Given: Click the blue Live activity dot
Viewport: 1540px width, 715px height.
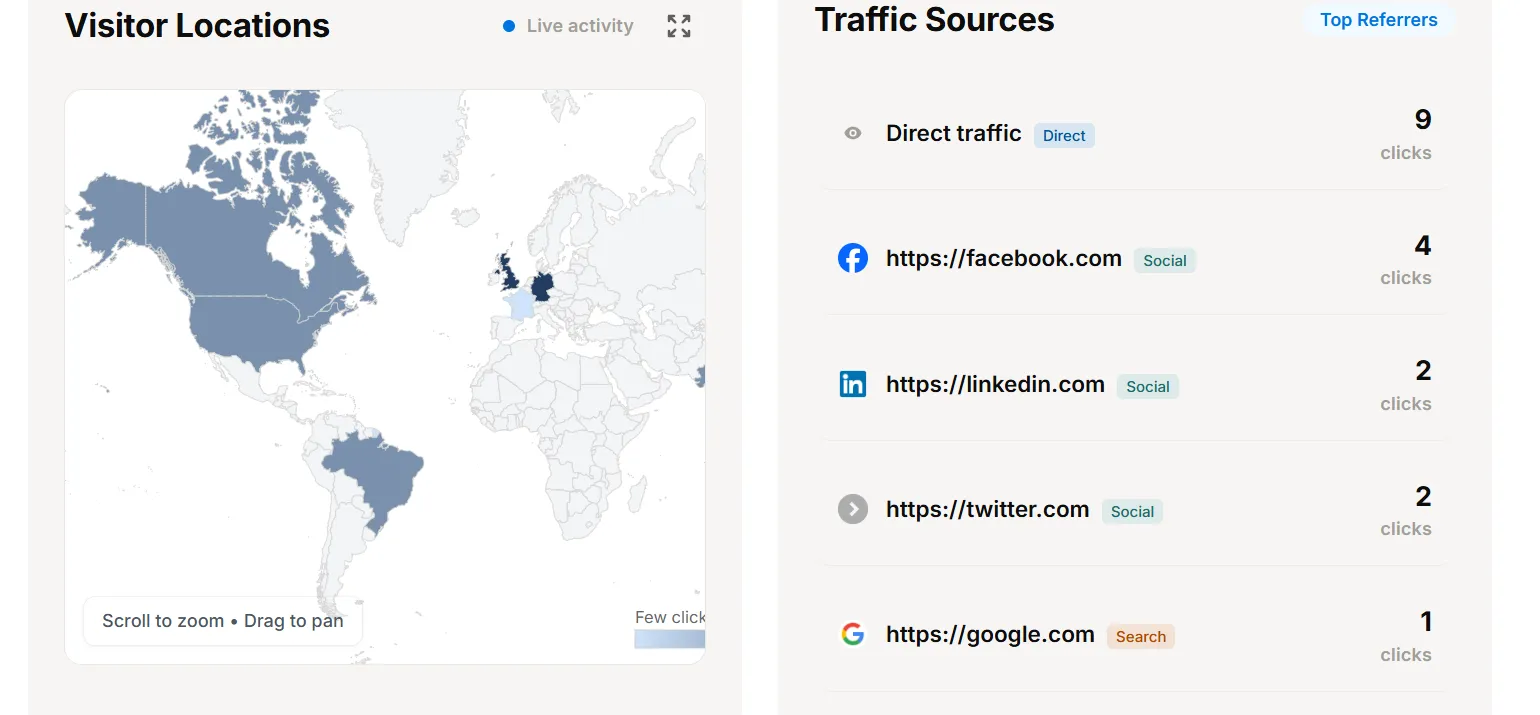Looking at the screenshot, I should [509, 26].
